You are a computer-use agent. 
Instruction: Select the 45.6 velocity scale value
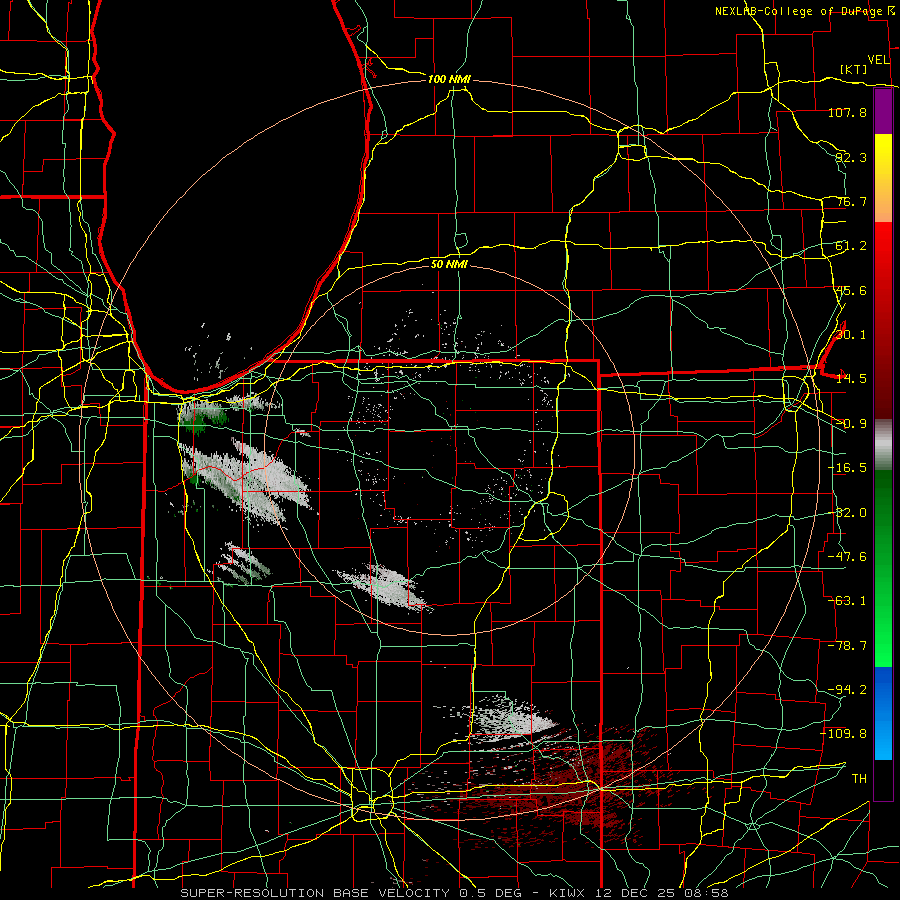click(851, 290)
